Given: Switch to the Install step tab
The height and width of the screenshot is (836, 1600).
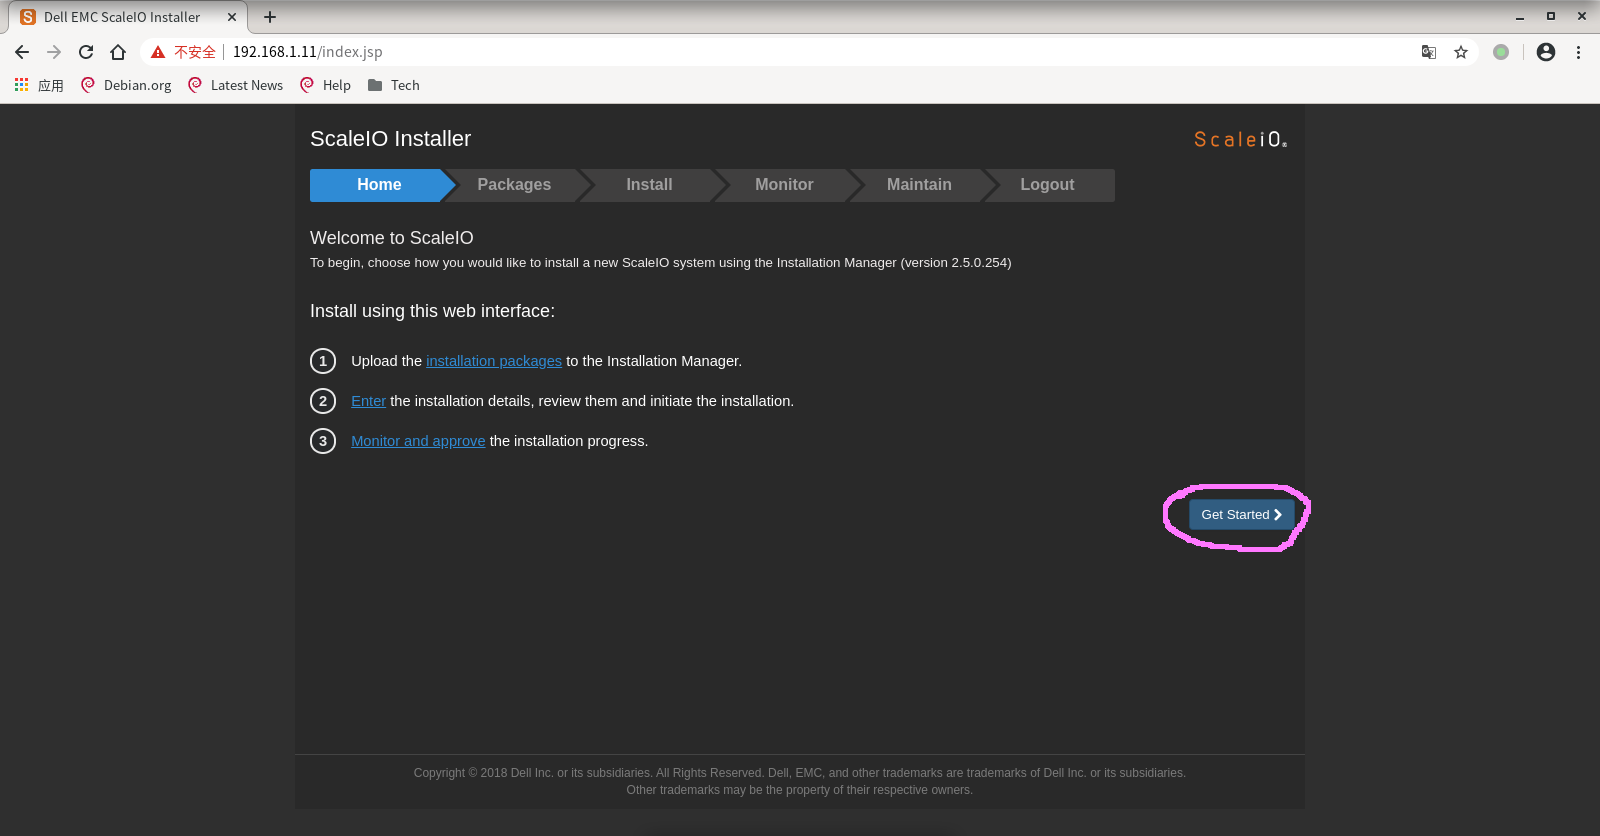Looking at the screenshot, I should (x=649, y=185).
